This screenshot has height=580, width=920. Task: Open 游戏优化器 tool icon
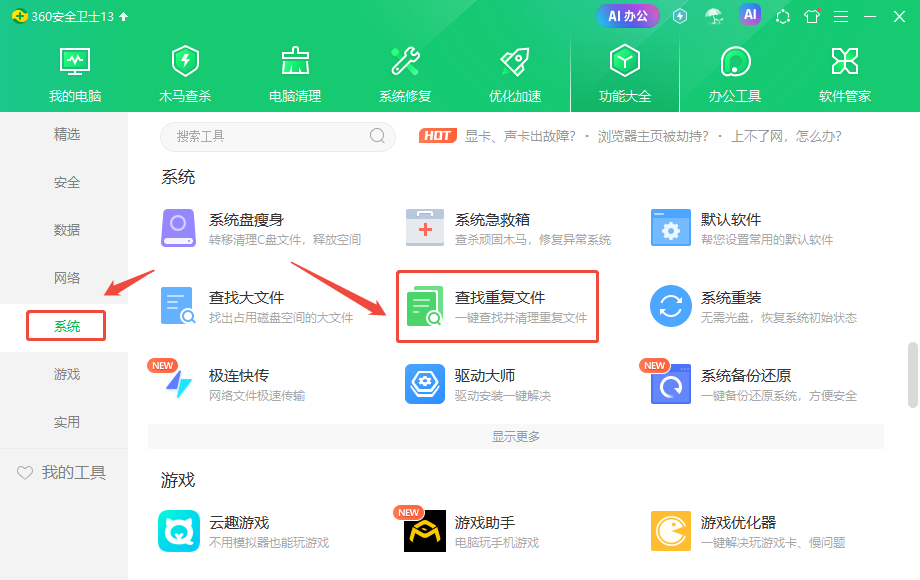pos(671,531)
